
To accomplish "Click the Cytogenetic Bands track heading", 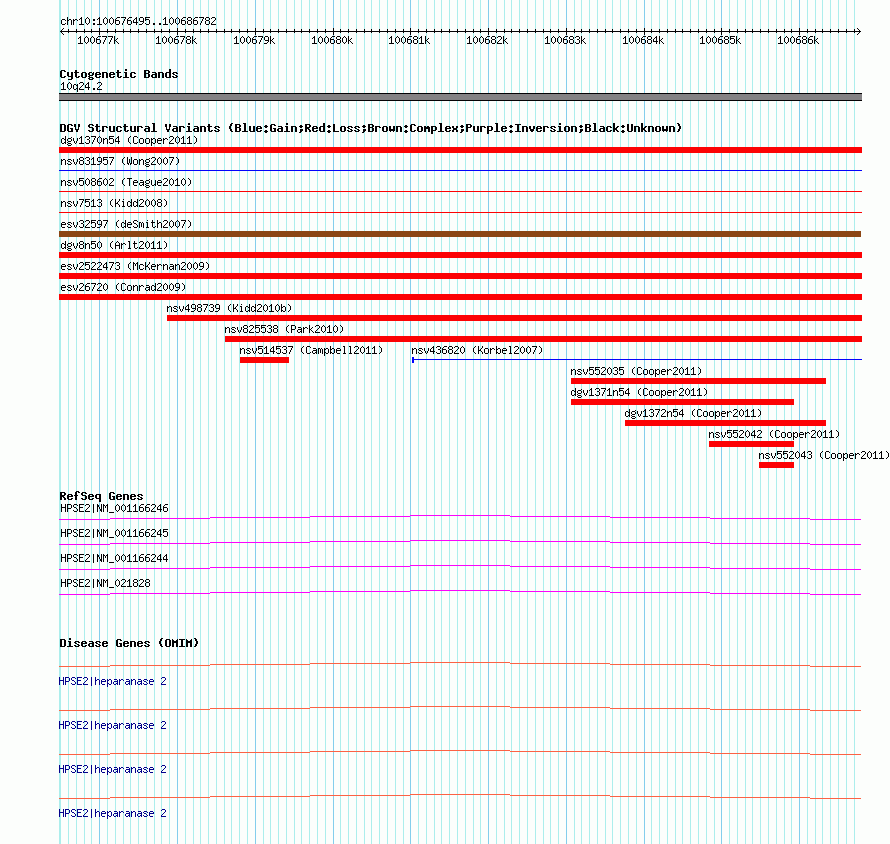I will click(119, 74).
